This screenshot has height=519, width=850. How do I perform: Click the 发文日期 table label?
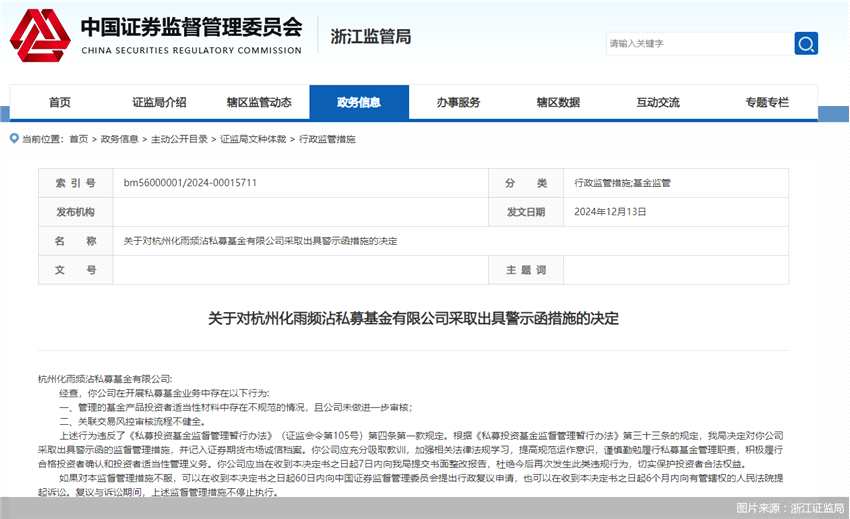(526, 212)
